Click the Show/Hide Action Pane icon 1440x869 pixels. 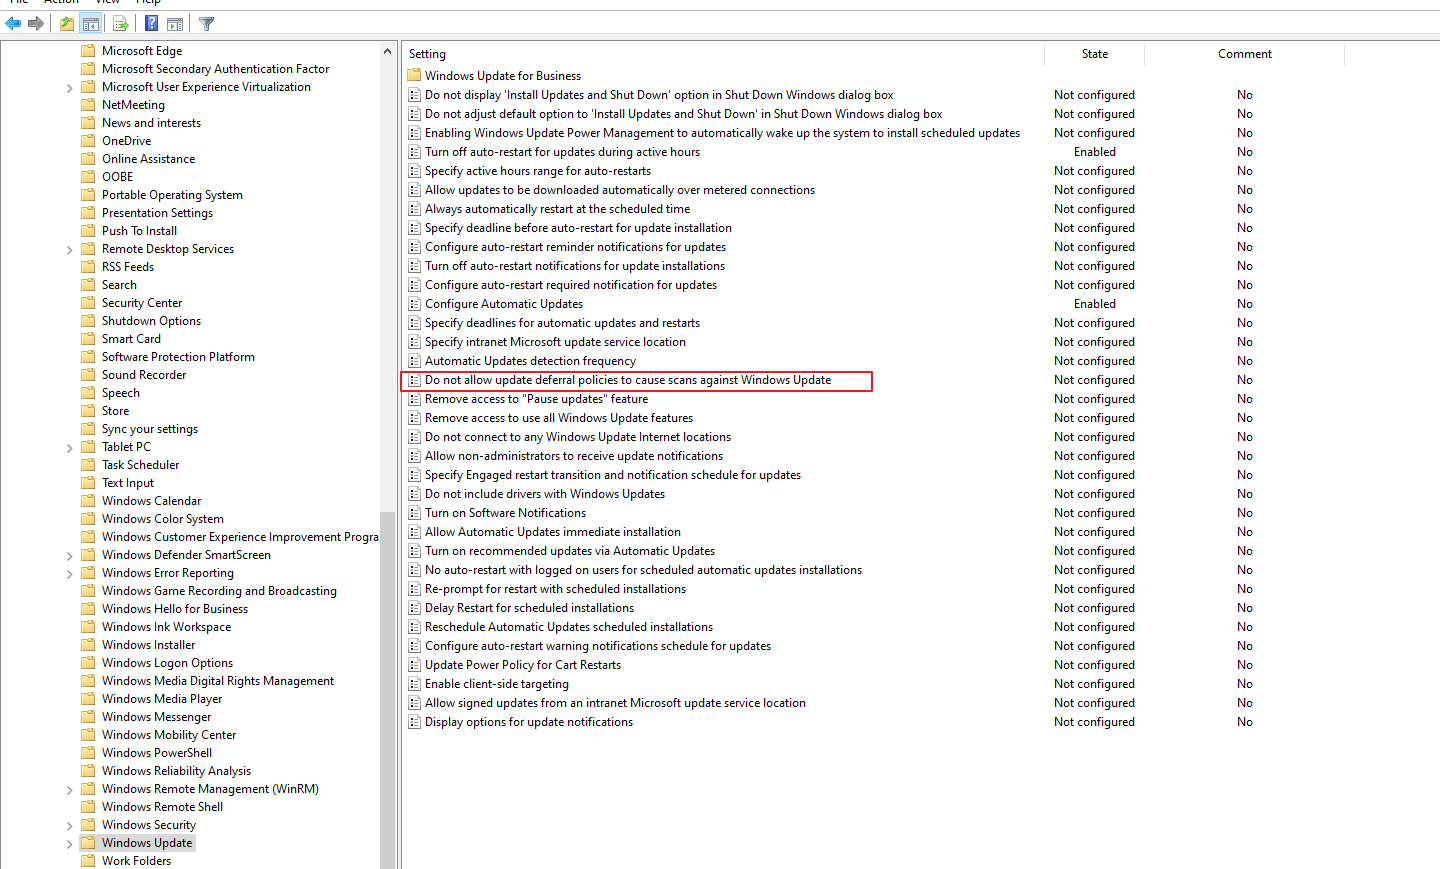coord(175,23)
